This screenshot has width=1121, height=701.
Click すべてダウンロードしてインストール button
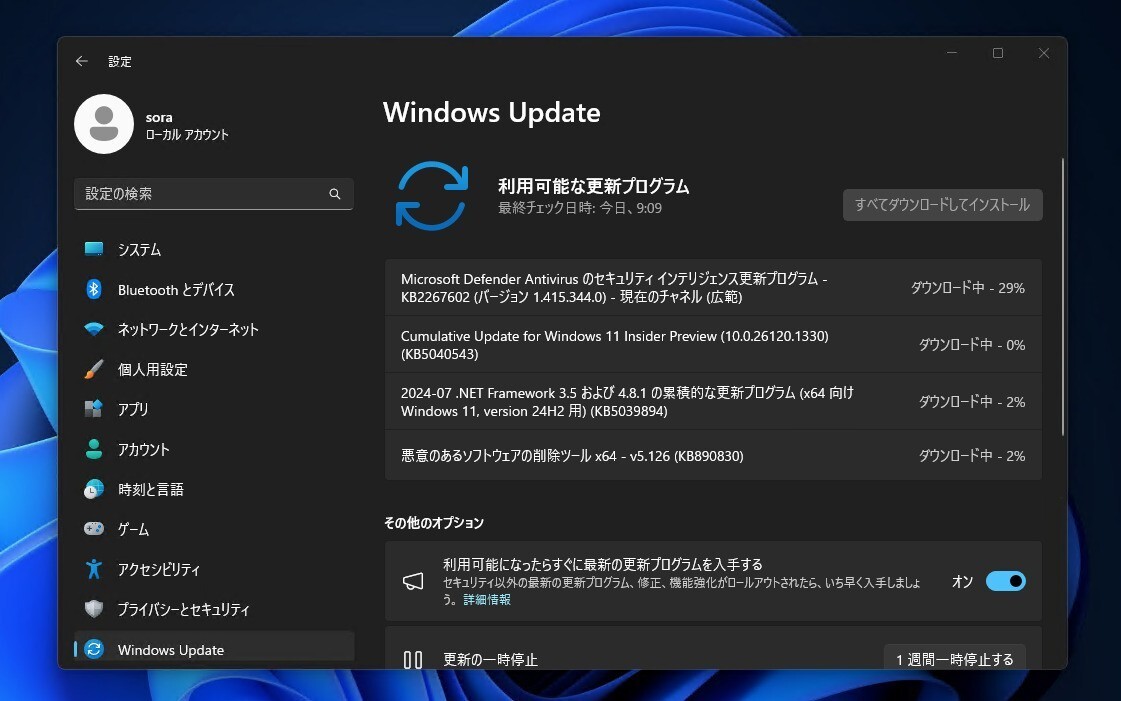[x=941, y=204]
